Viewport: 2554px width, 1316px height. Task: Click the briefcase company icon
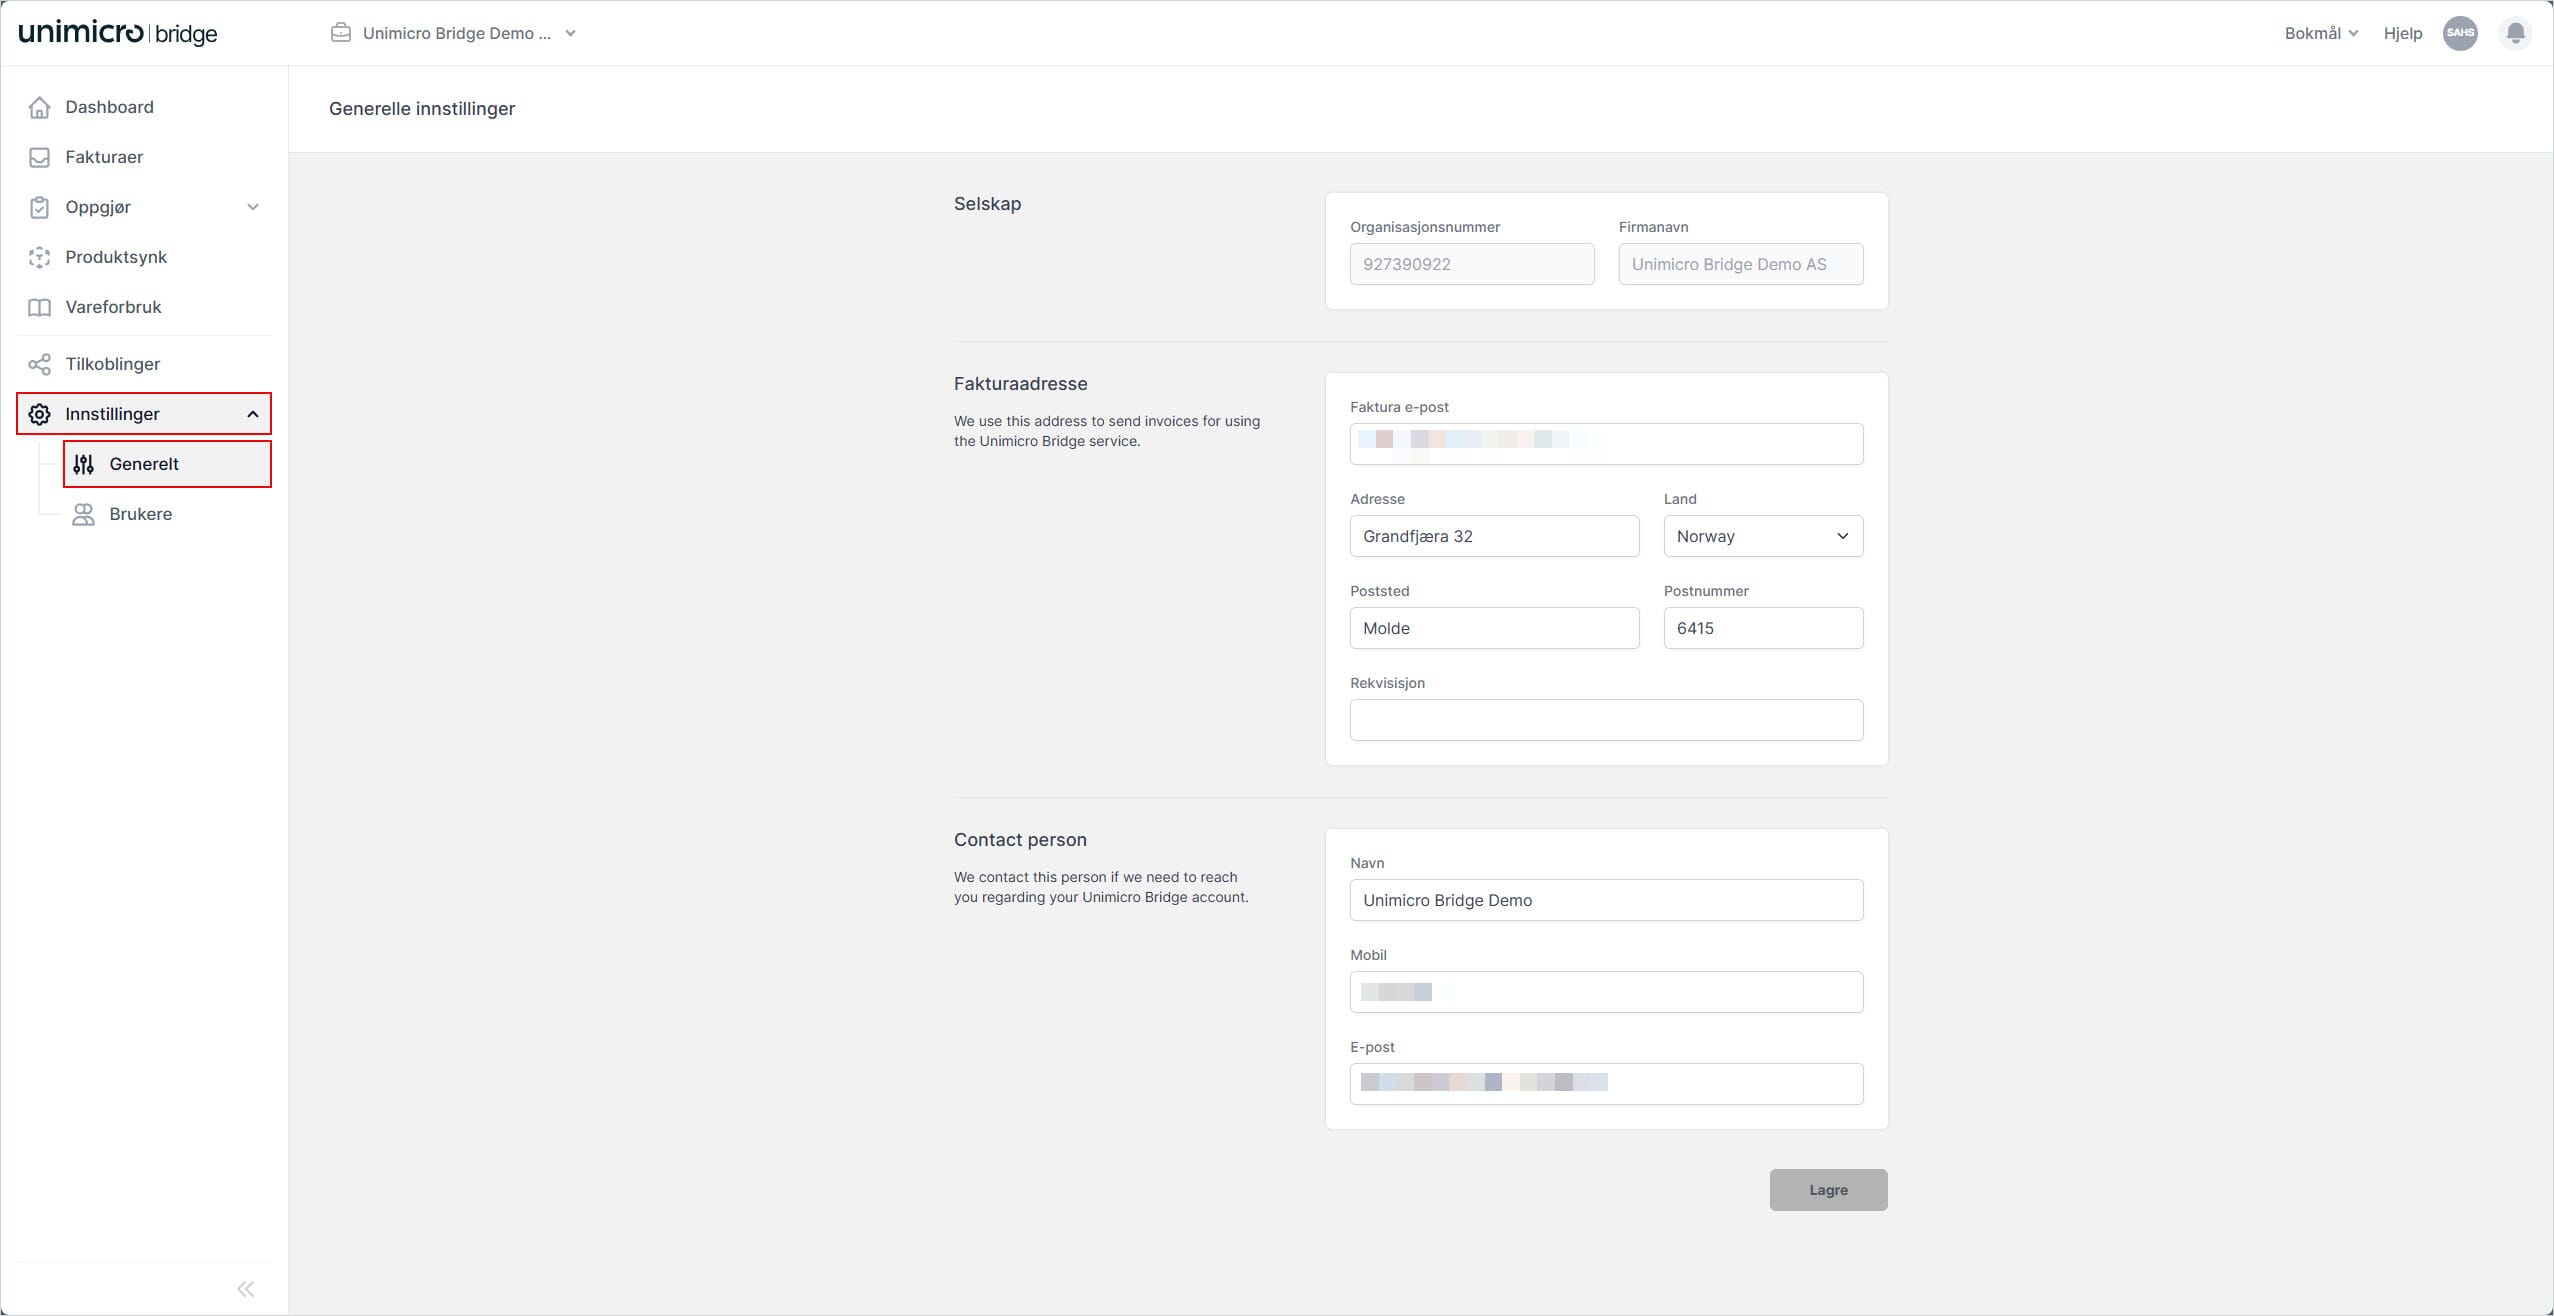[341, 33]
